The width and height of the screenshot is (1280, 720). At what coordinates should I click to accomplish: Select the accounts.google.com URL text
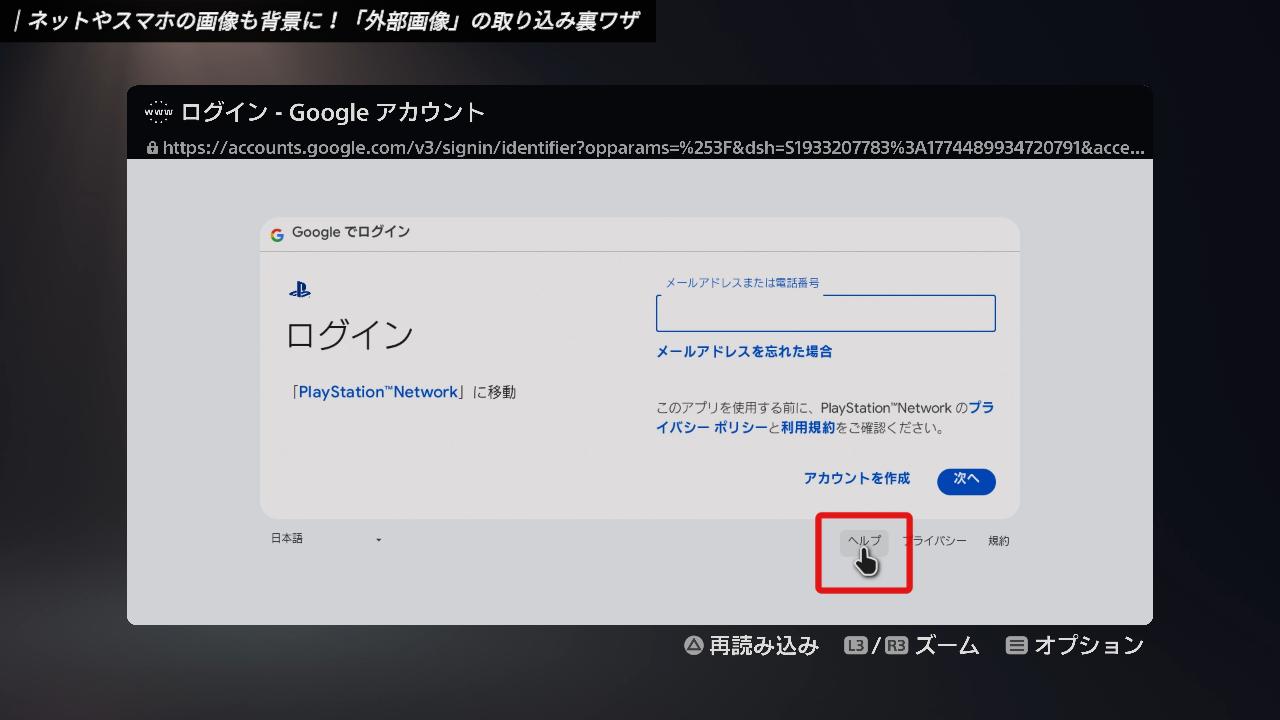[650, 148]
